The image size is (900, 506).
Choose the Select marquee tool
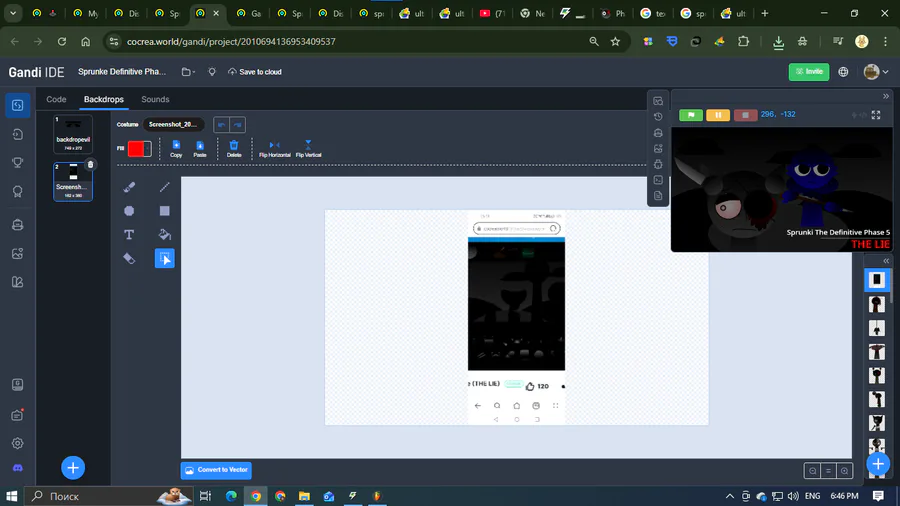(165, 259)
